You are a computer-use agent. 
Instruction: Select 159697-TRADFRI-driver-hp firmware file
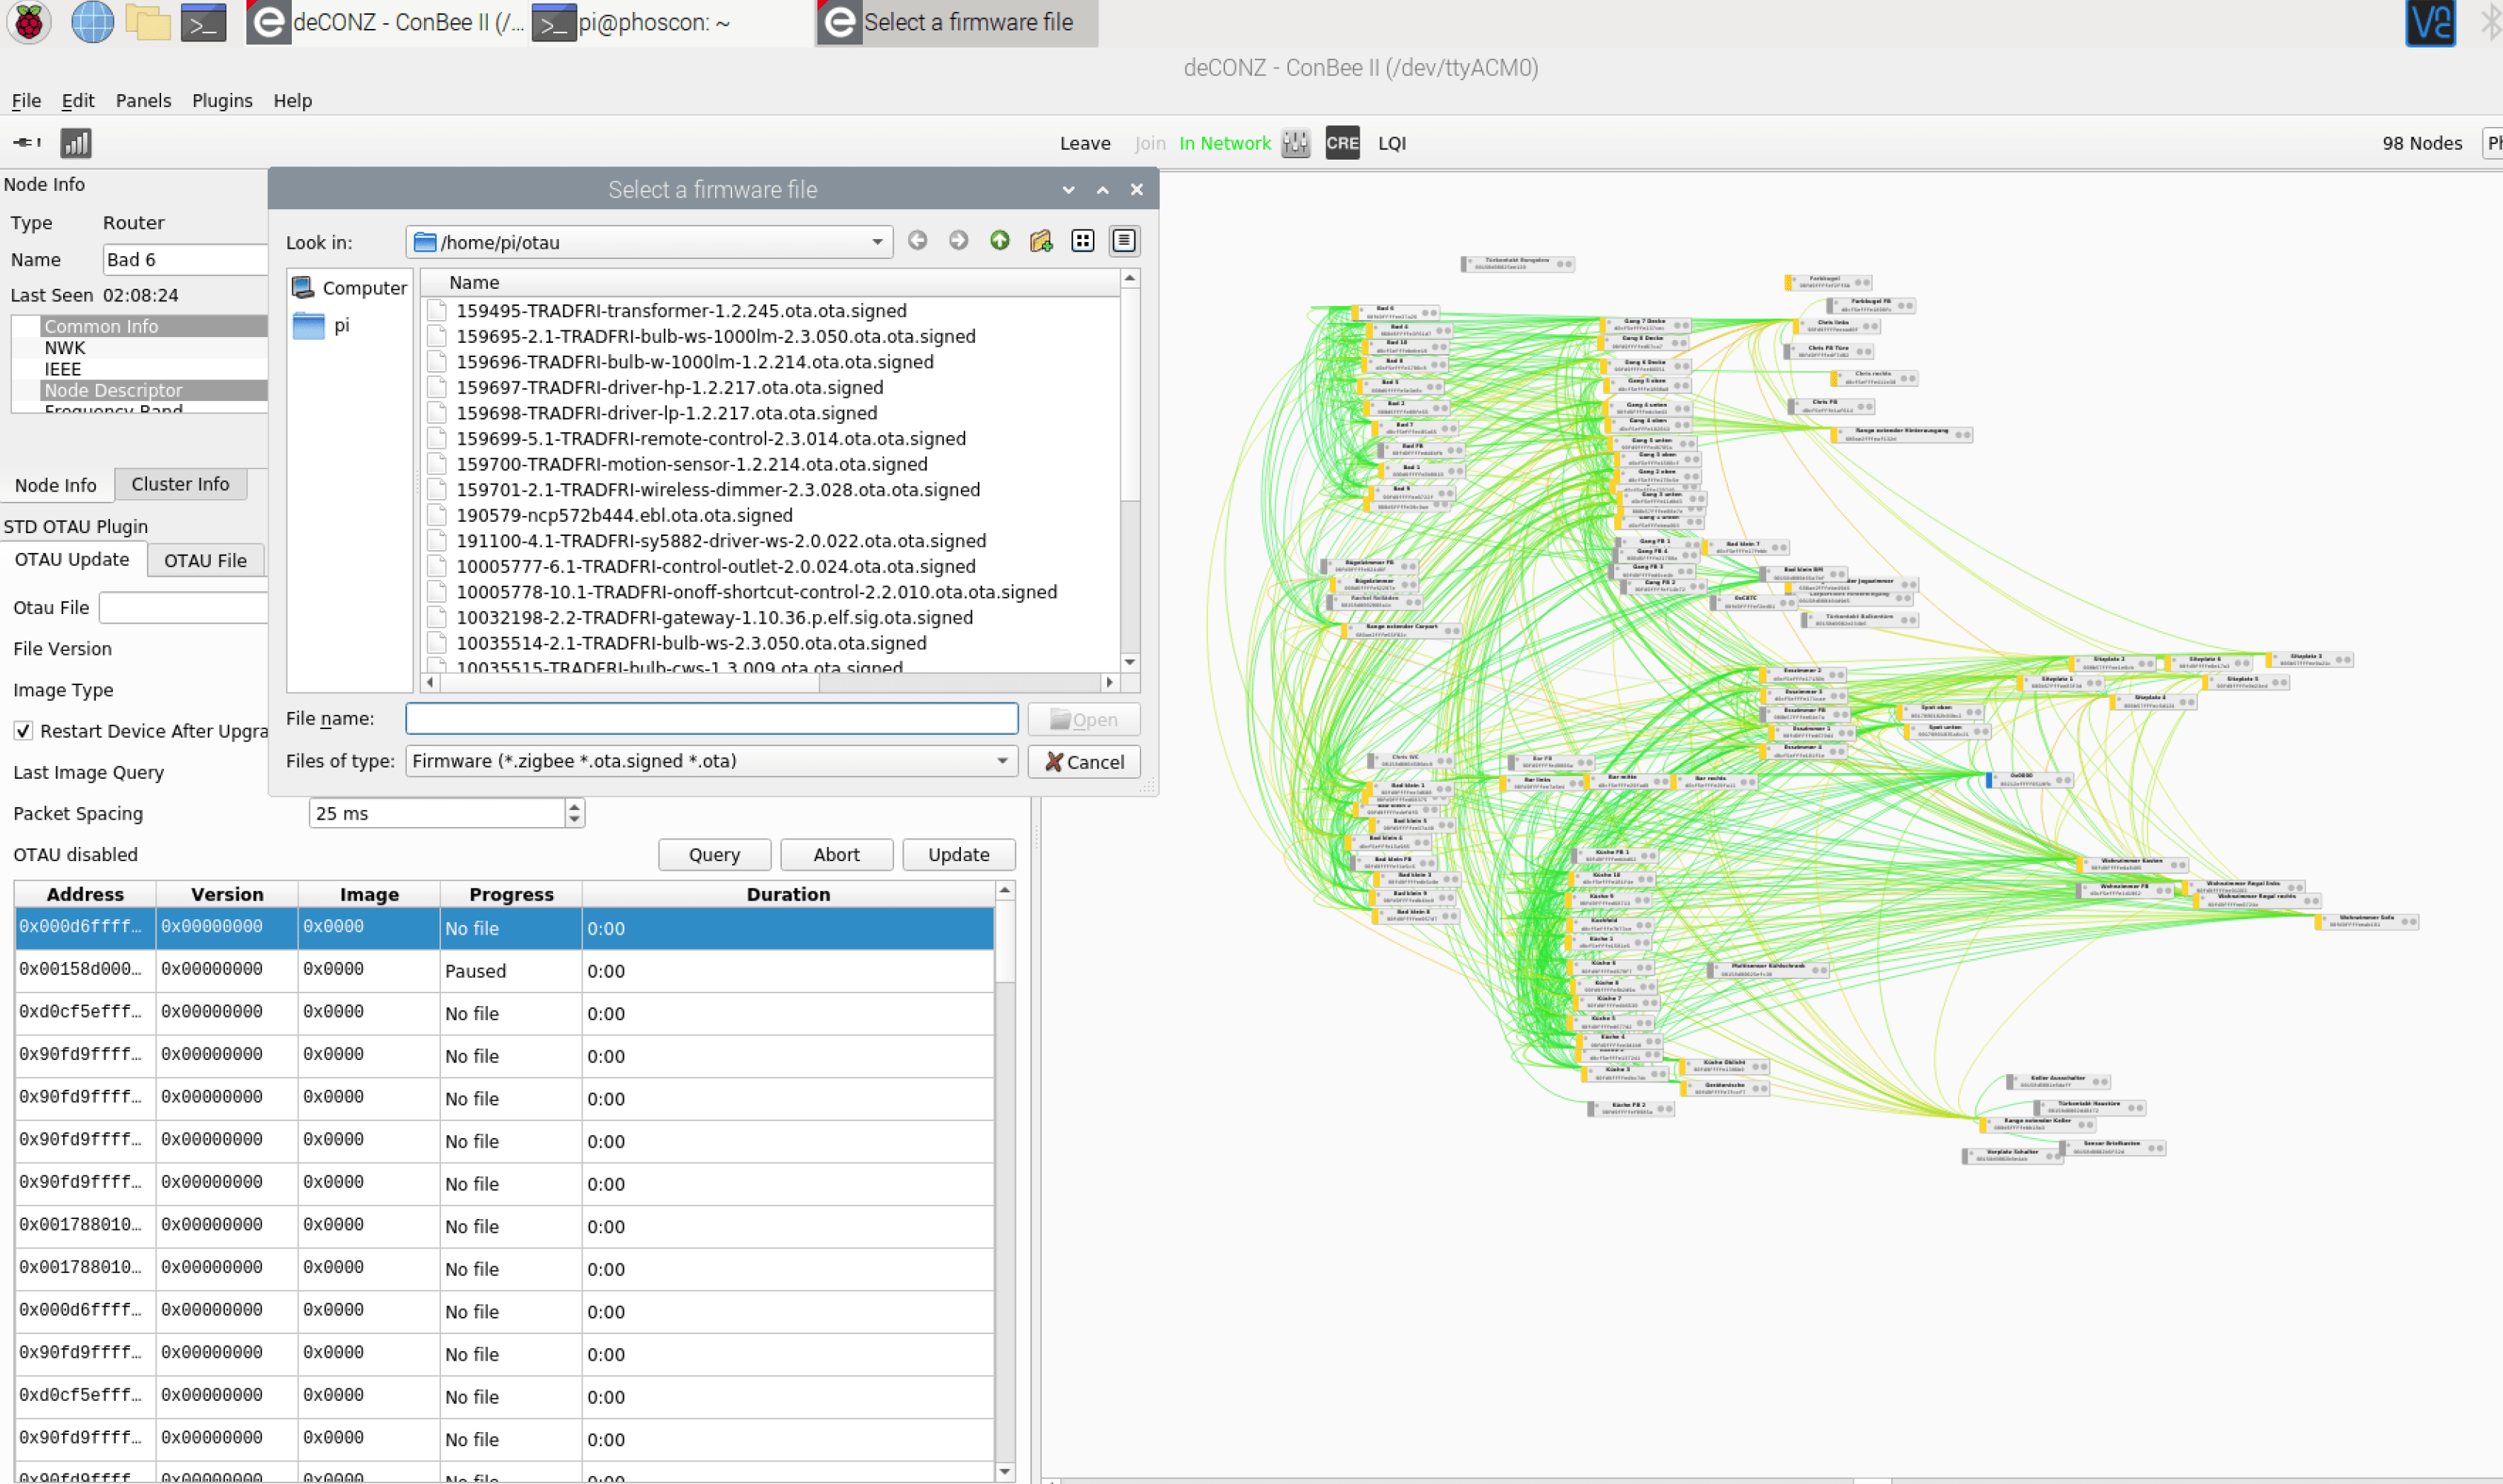669,388
